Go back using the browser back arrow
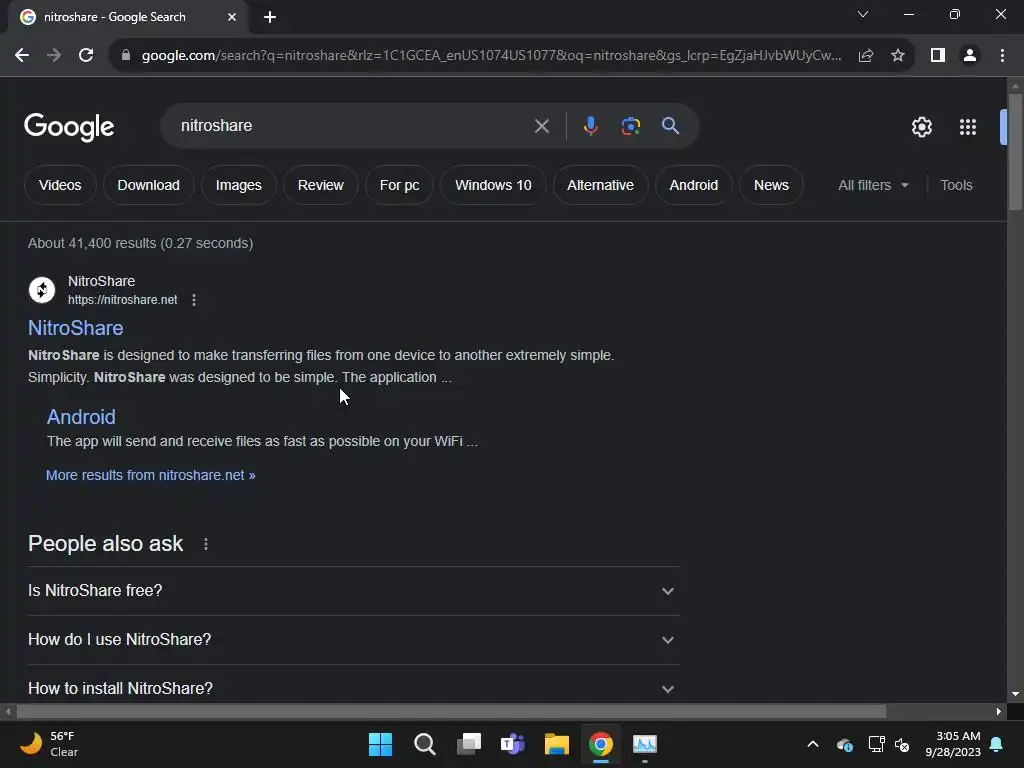This screenshot has width=1024, height=768. [x=22, y=56]
